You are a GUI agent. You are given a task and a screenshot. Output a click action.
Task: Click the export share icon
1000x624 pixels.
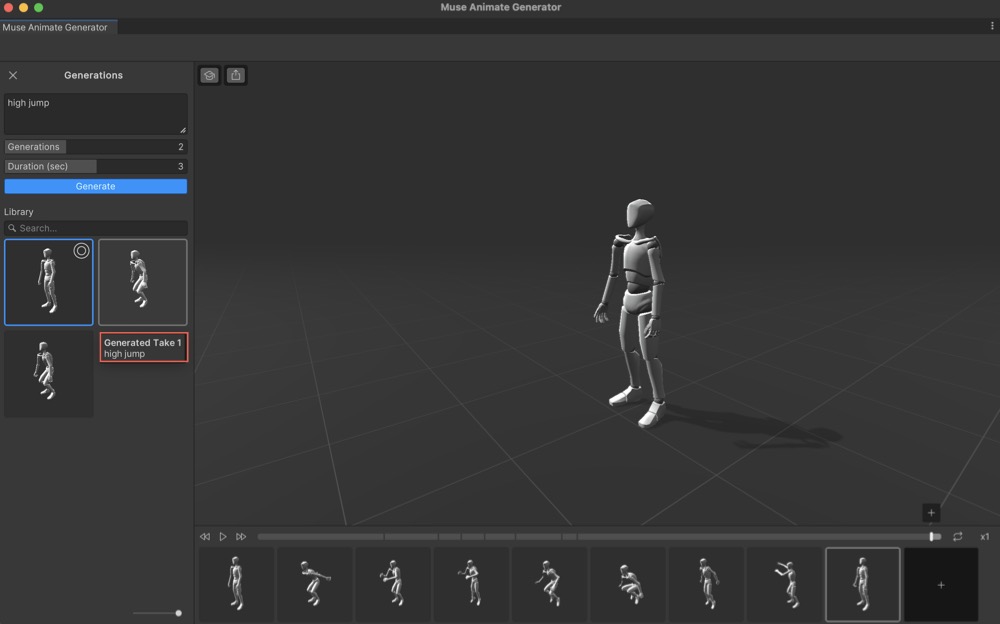[x=235, y=75]
